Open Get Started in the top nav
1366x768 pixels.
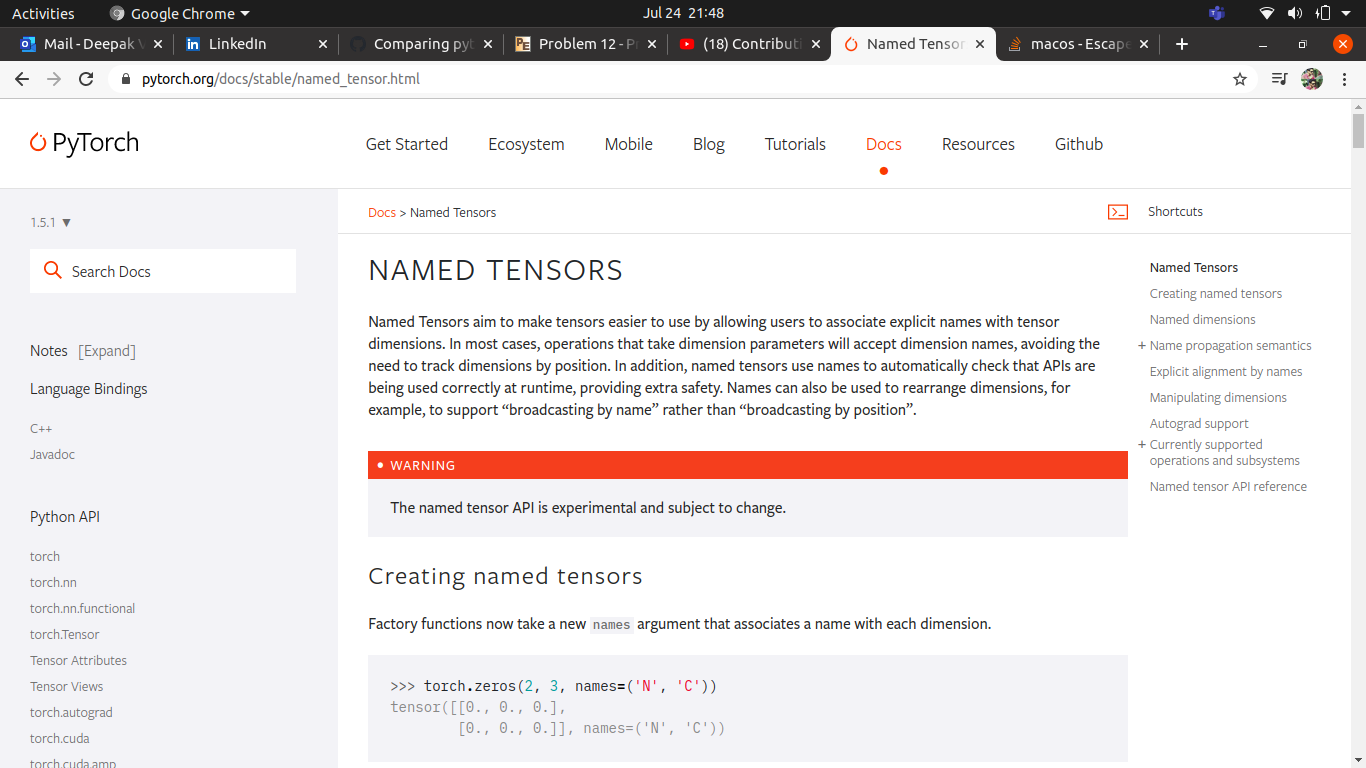point(407,144)
